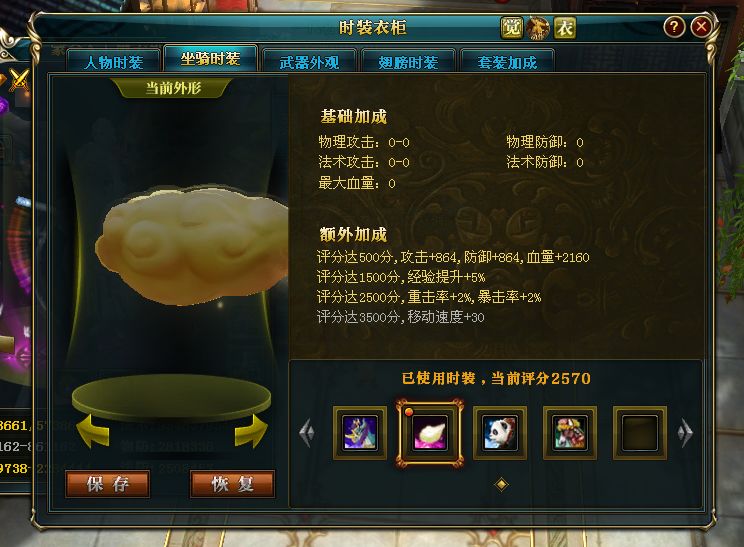Choose the panda mount icon
The image size is (744, 547).
point(500,433)
